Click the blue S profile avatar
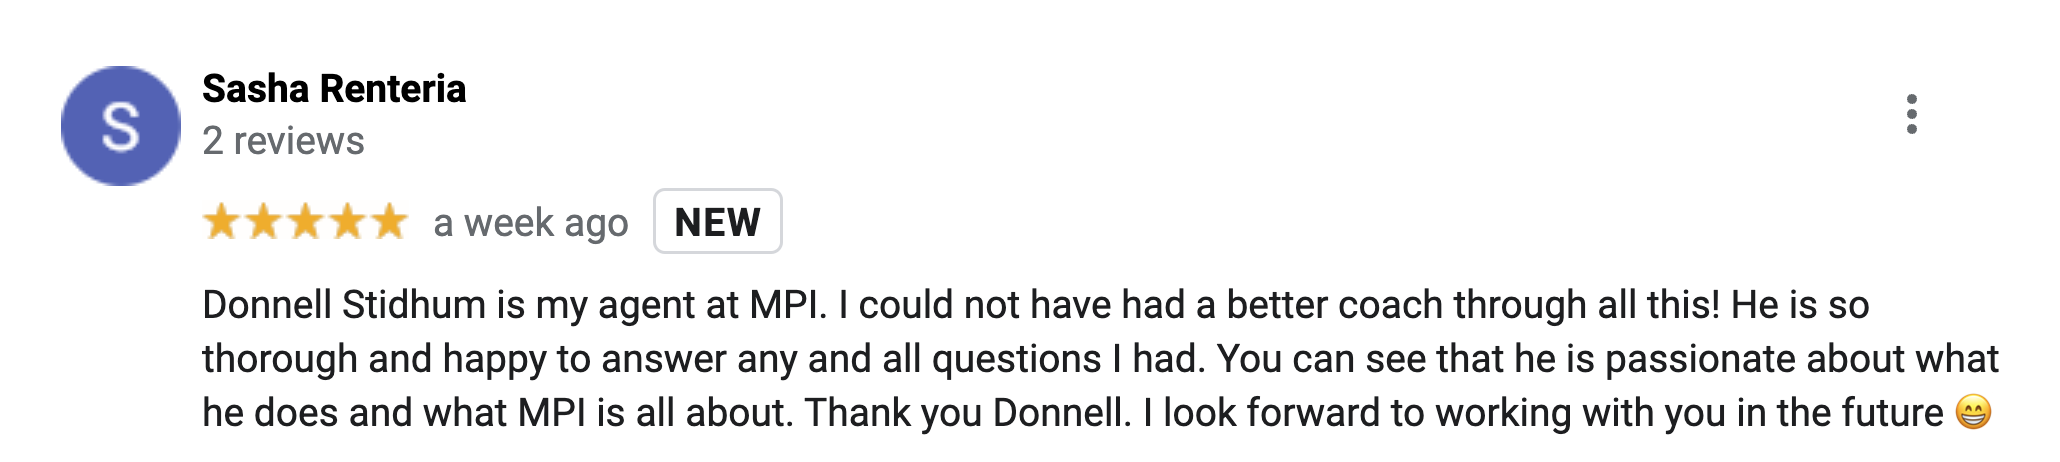The width and height of the screenshot is (2060, 462). tap(121, 126)
